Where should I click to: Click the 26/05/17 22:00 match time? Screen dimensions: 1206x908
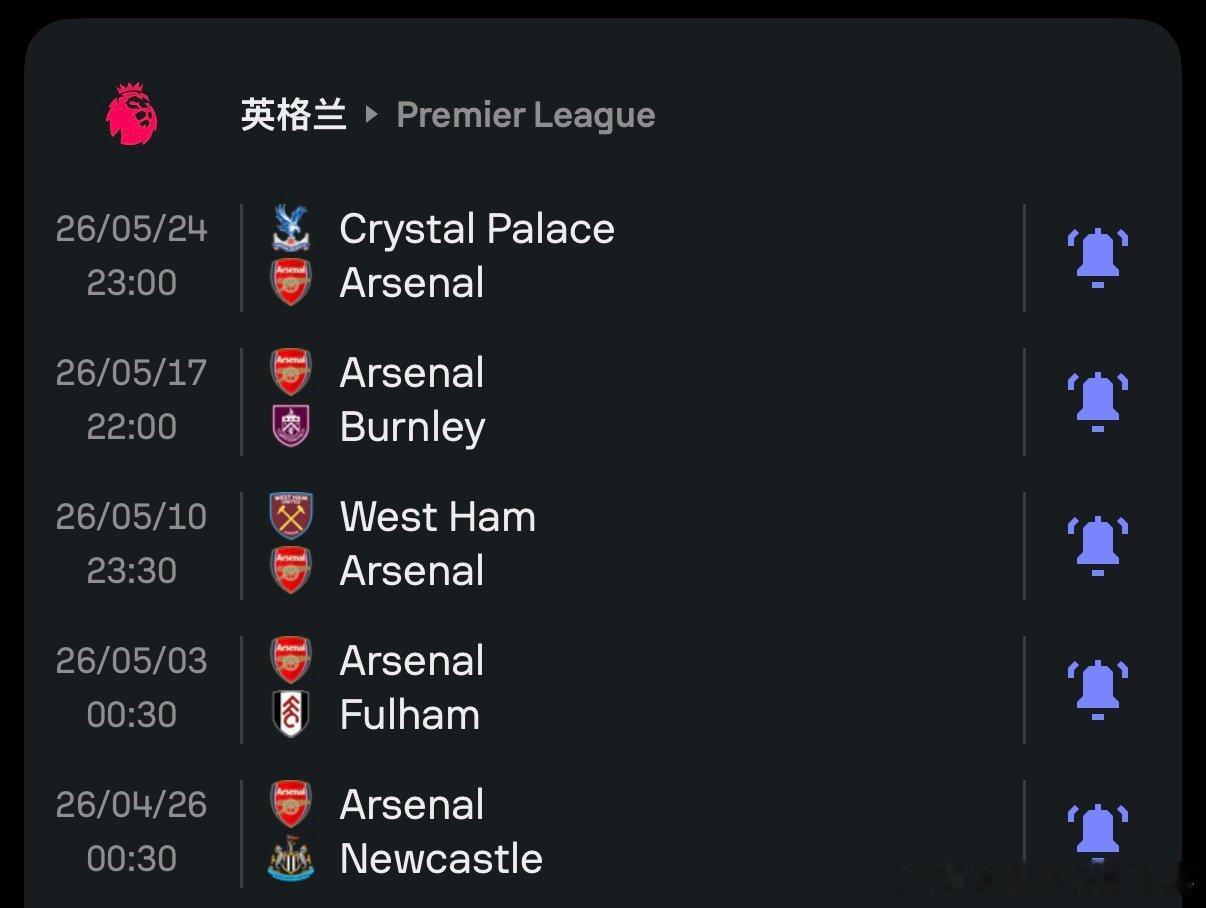pyautogui.click(x=131, y=400)
